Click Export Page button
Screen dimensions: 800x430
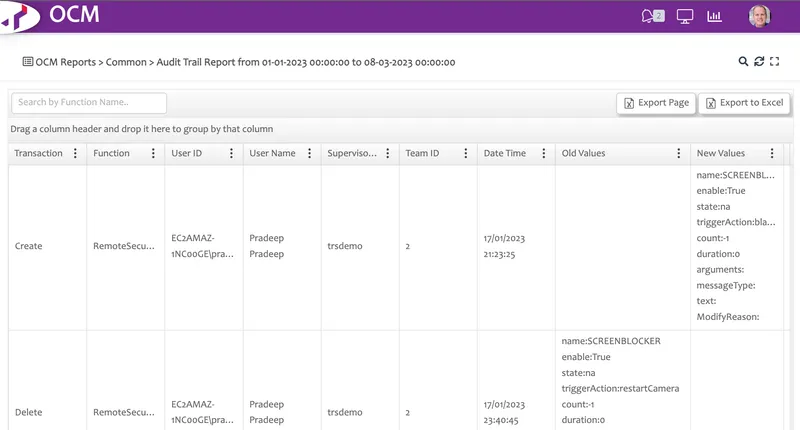click(655, 103)
